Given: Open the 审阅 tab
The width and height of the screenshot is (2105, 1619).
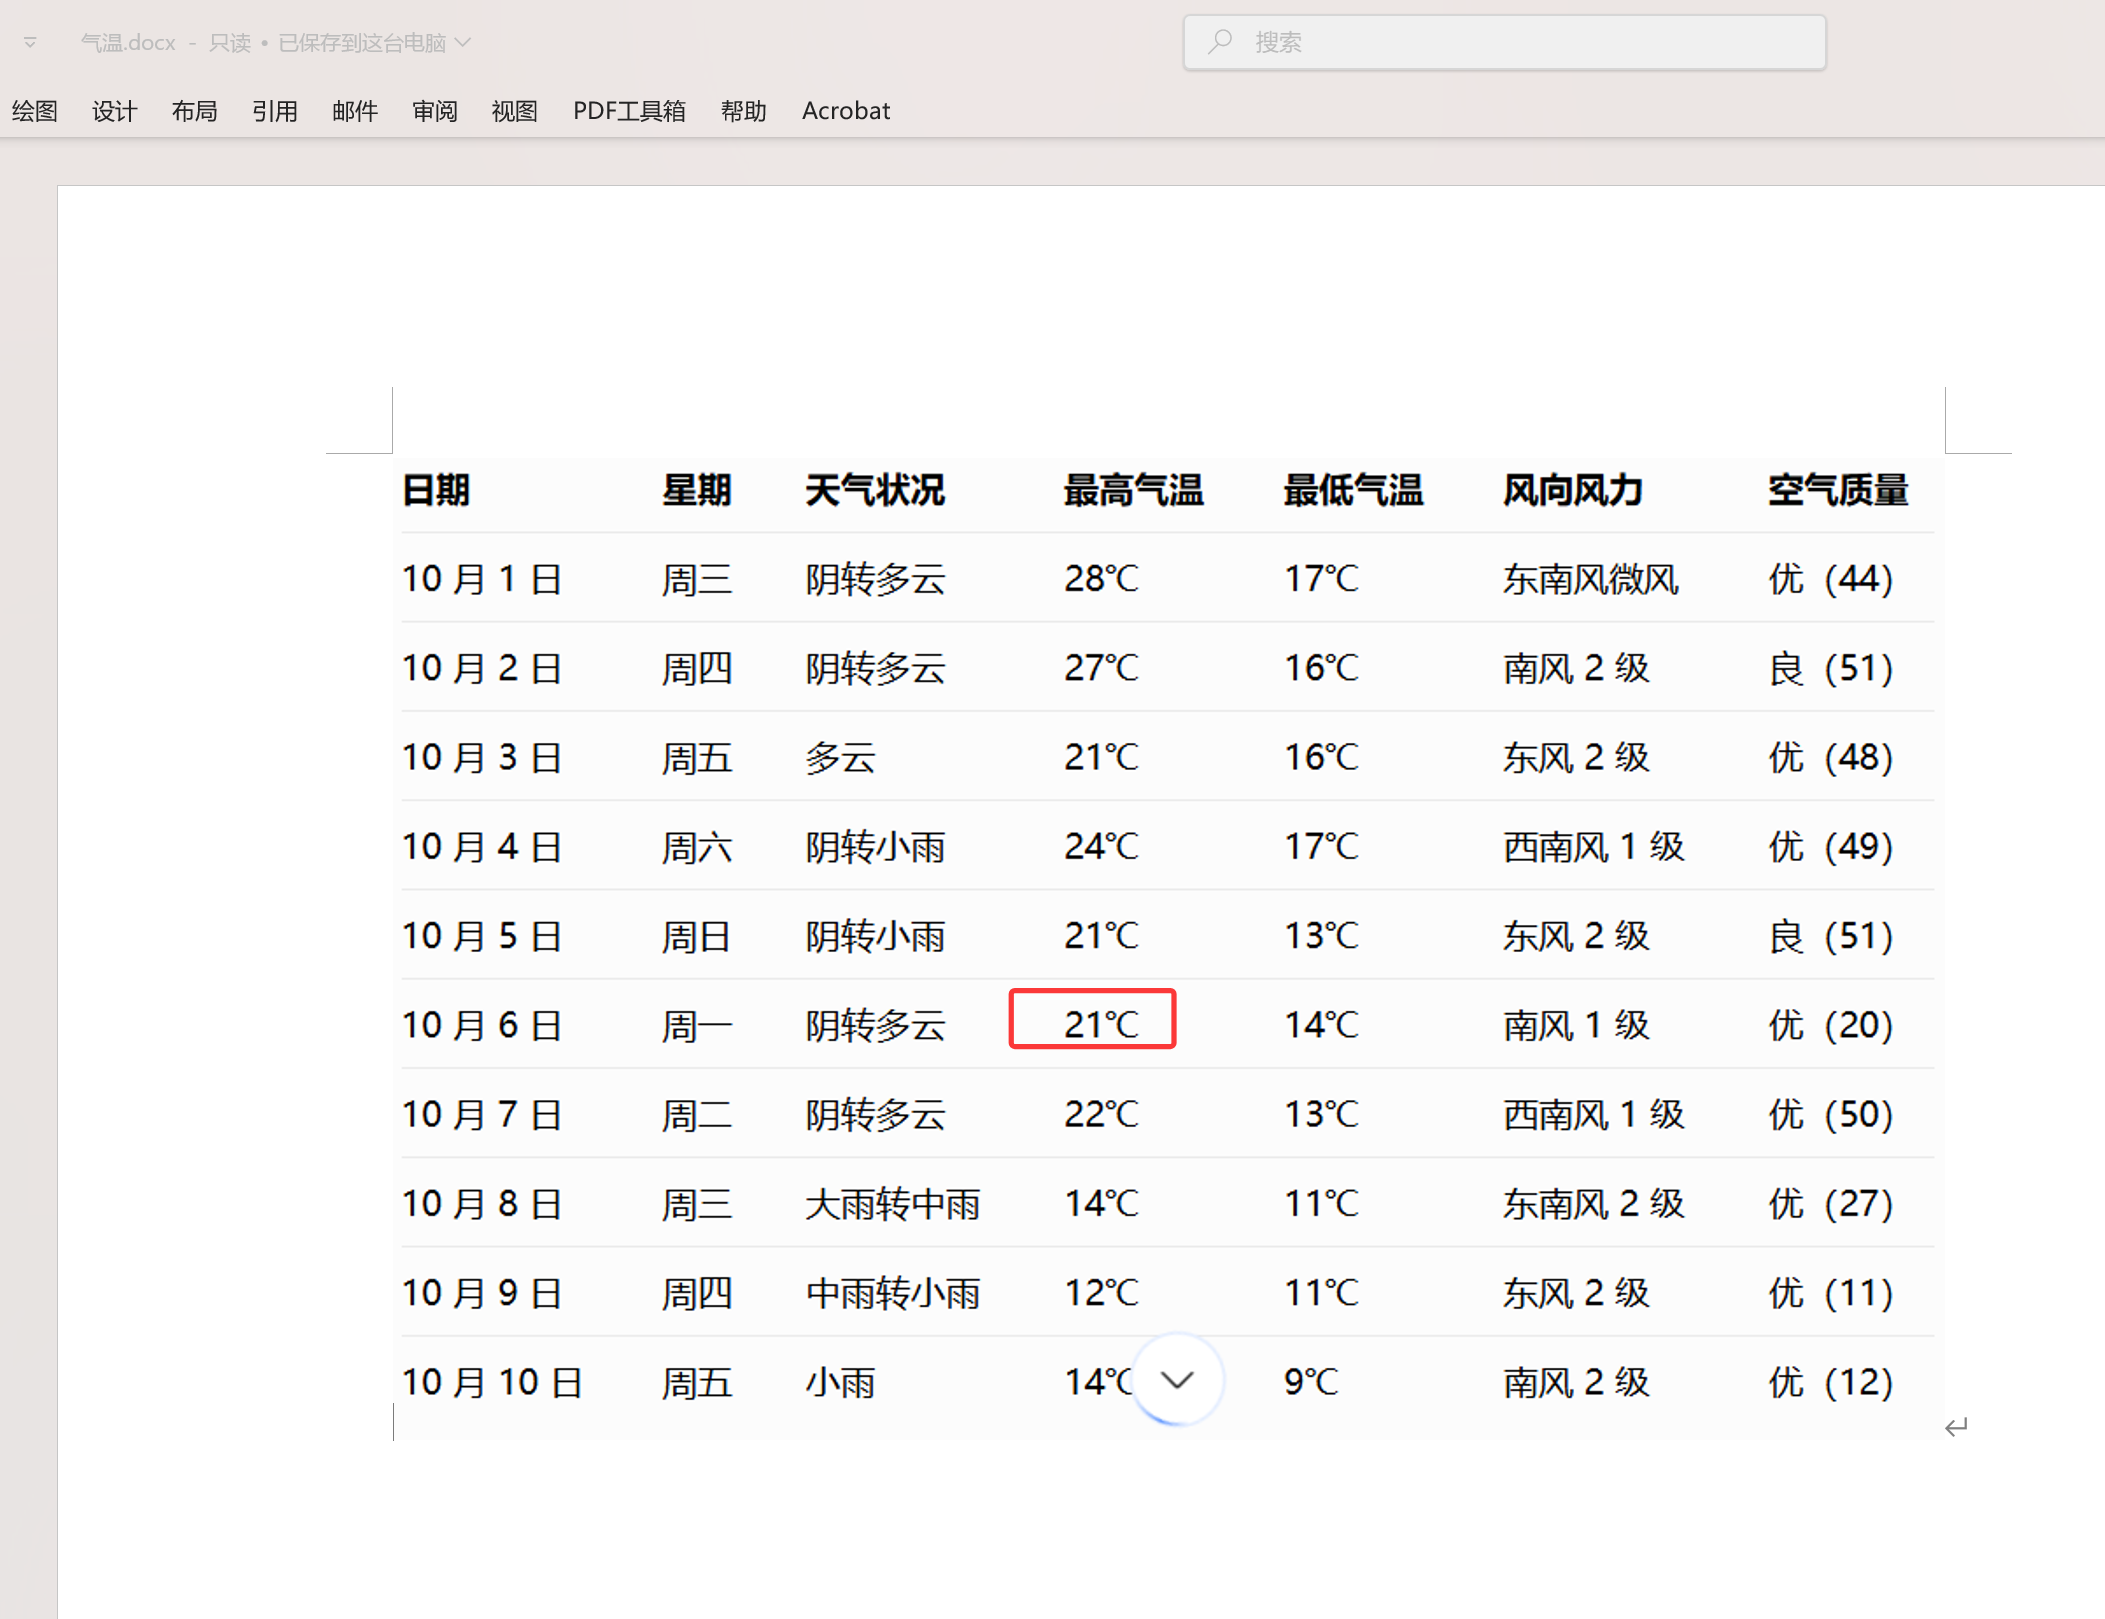Looking at the screenshot, I should point(434,111).
